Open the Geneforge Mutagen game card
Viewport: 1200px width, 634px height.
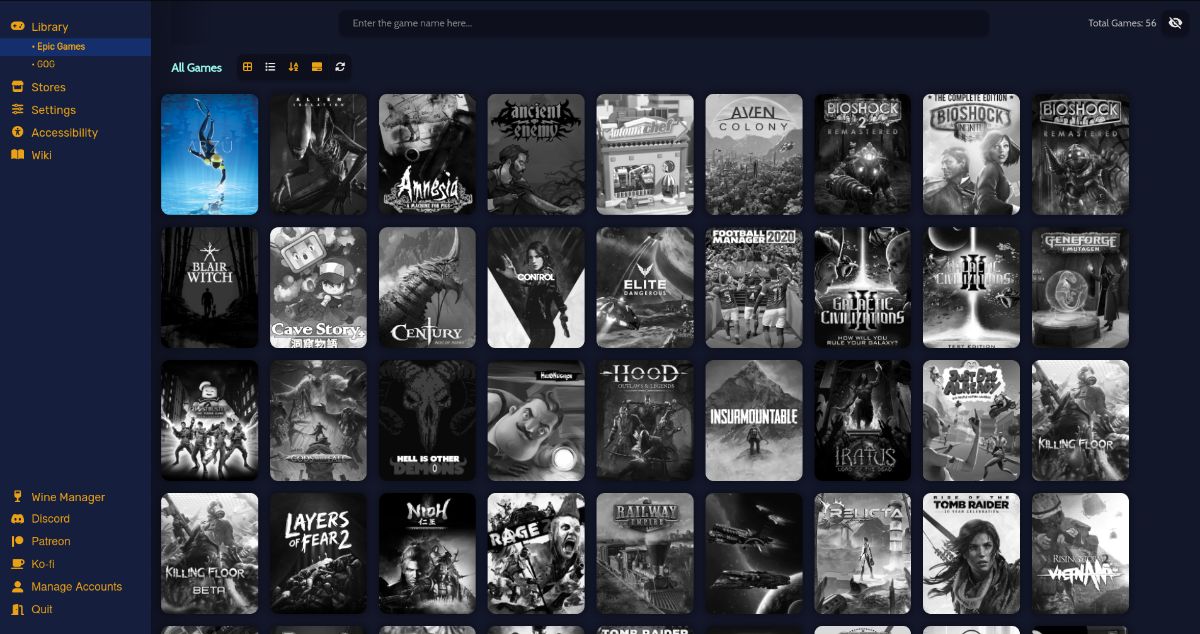[x=1081, y=287]
